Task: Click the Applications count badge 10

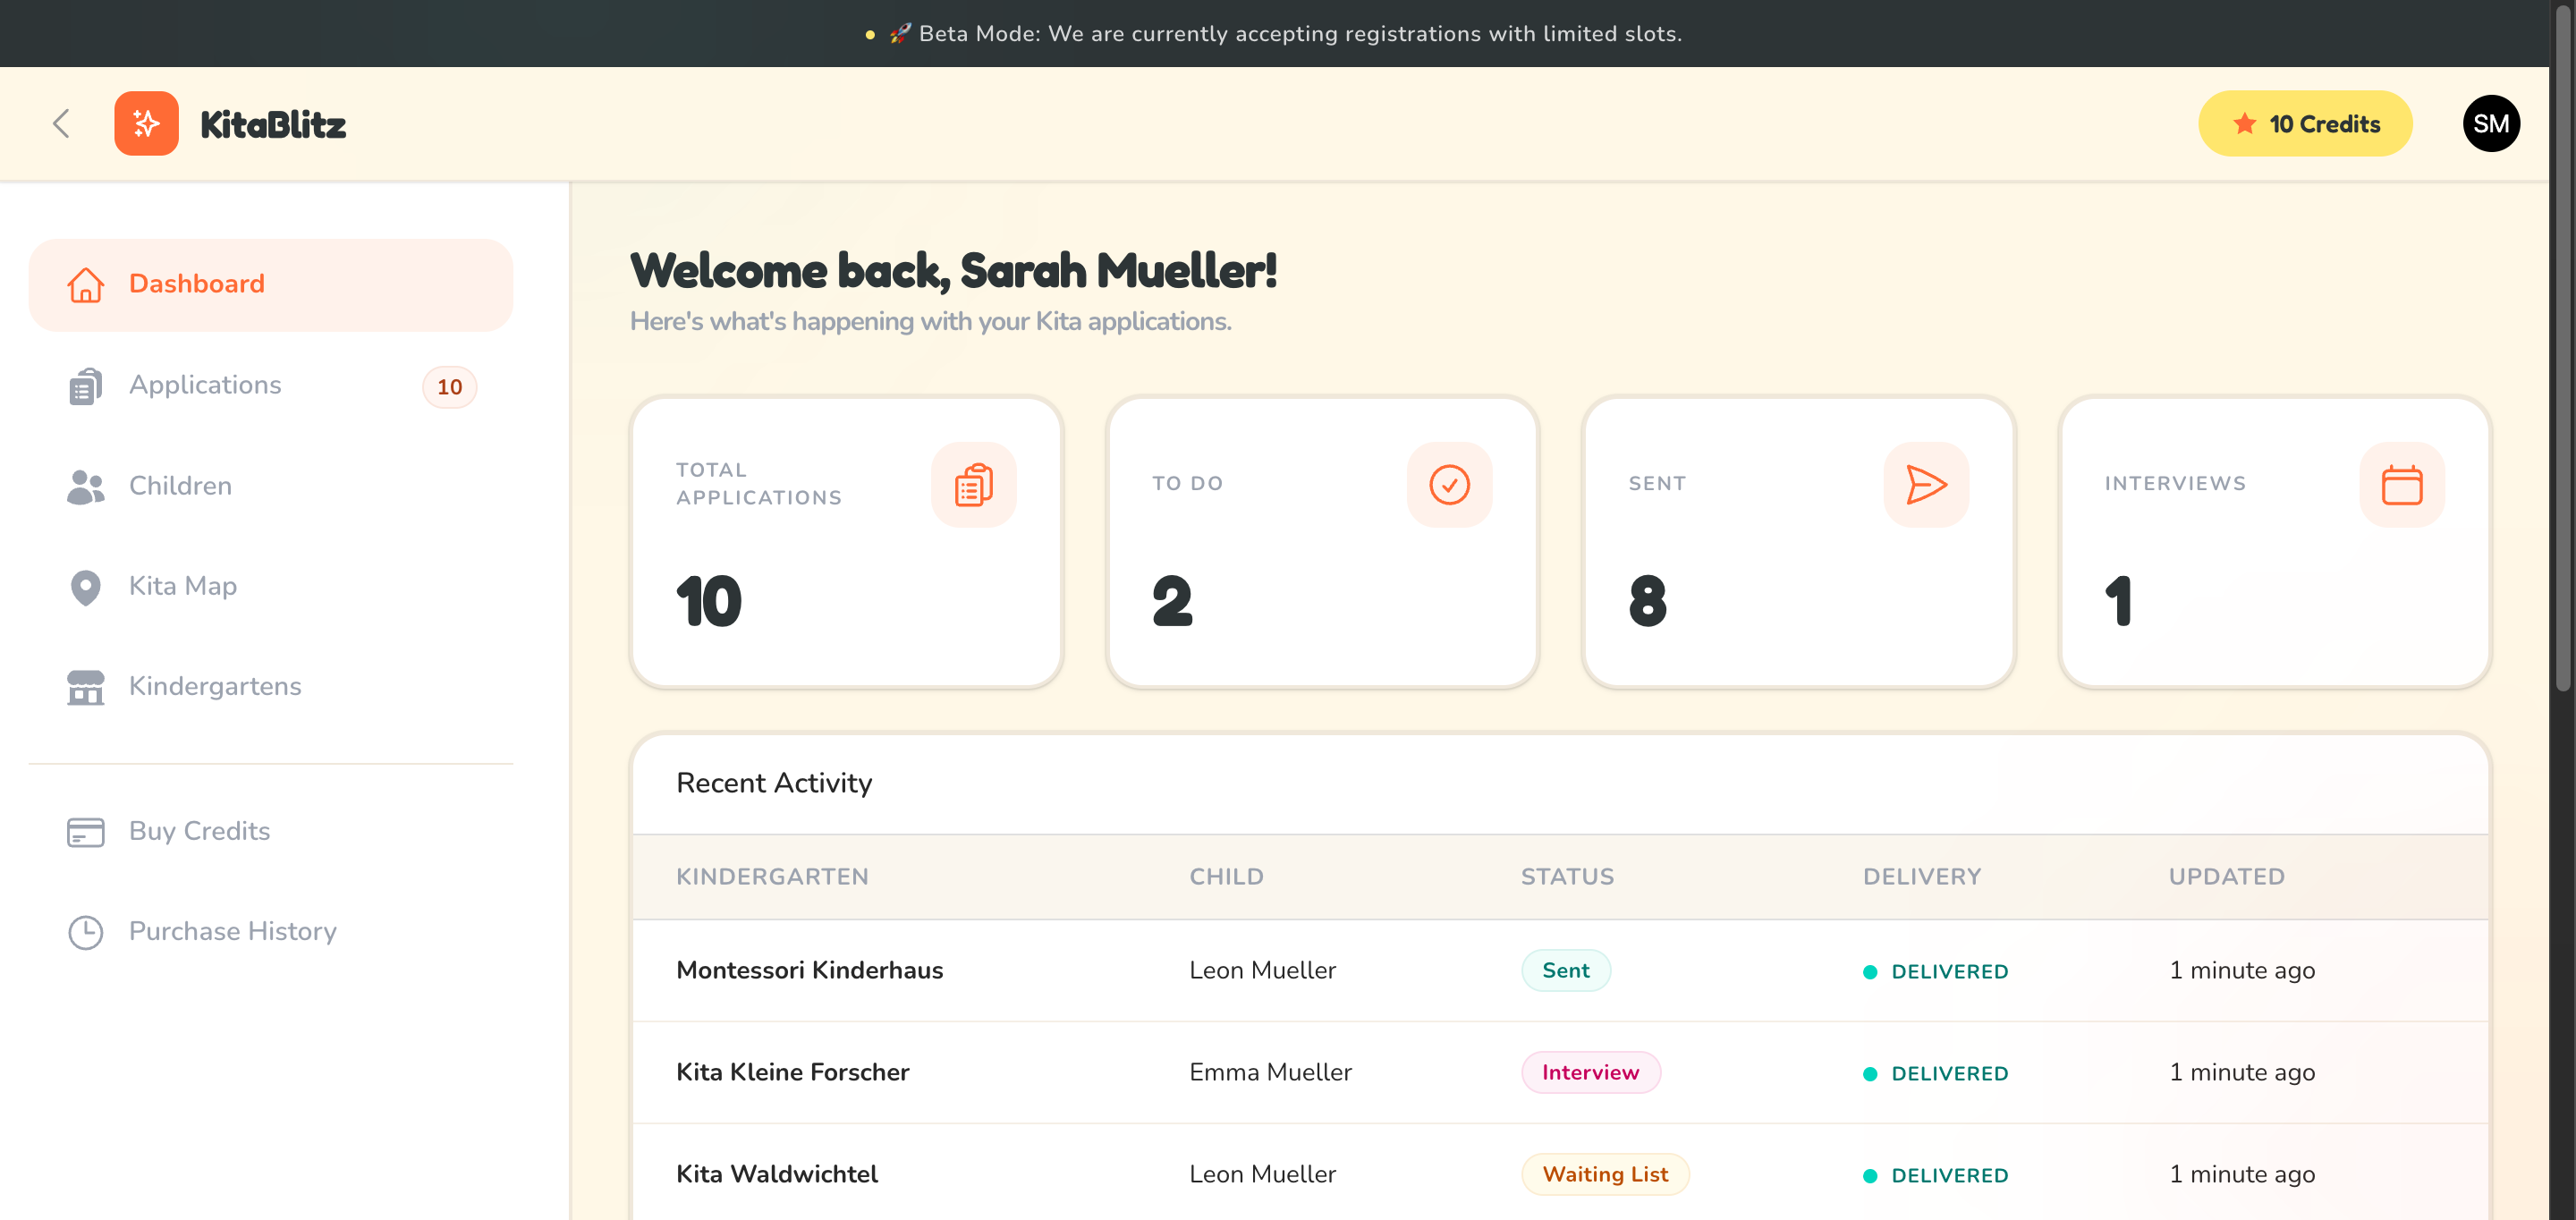Action: [449, 387]
